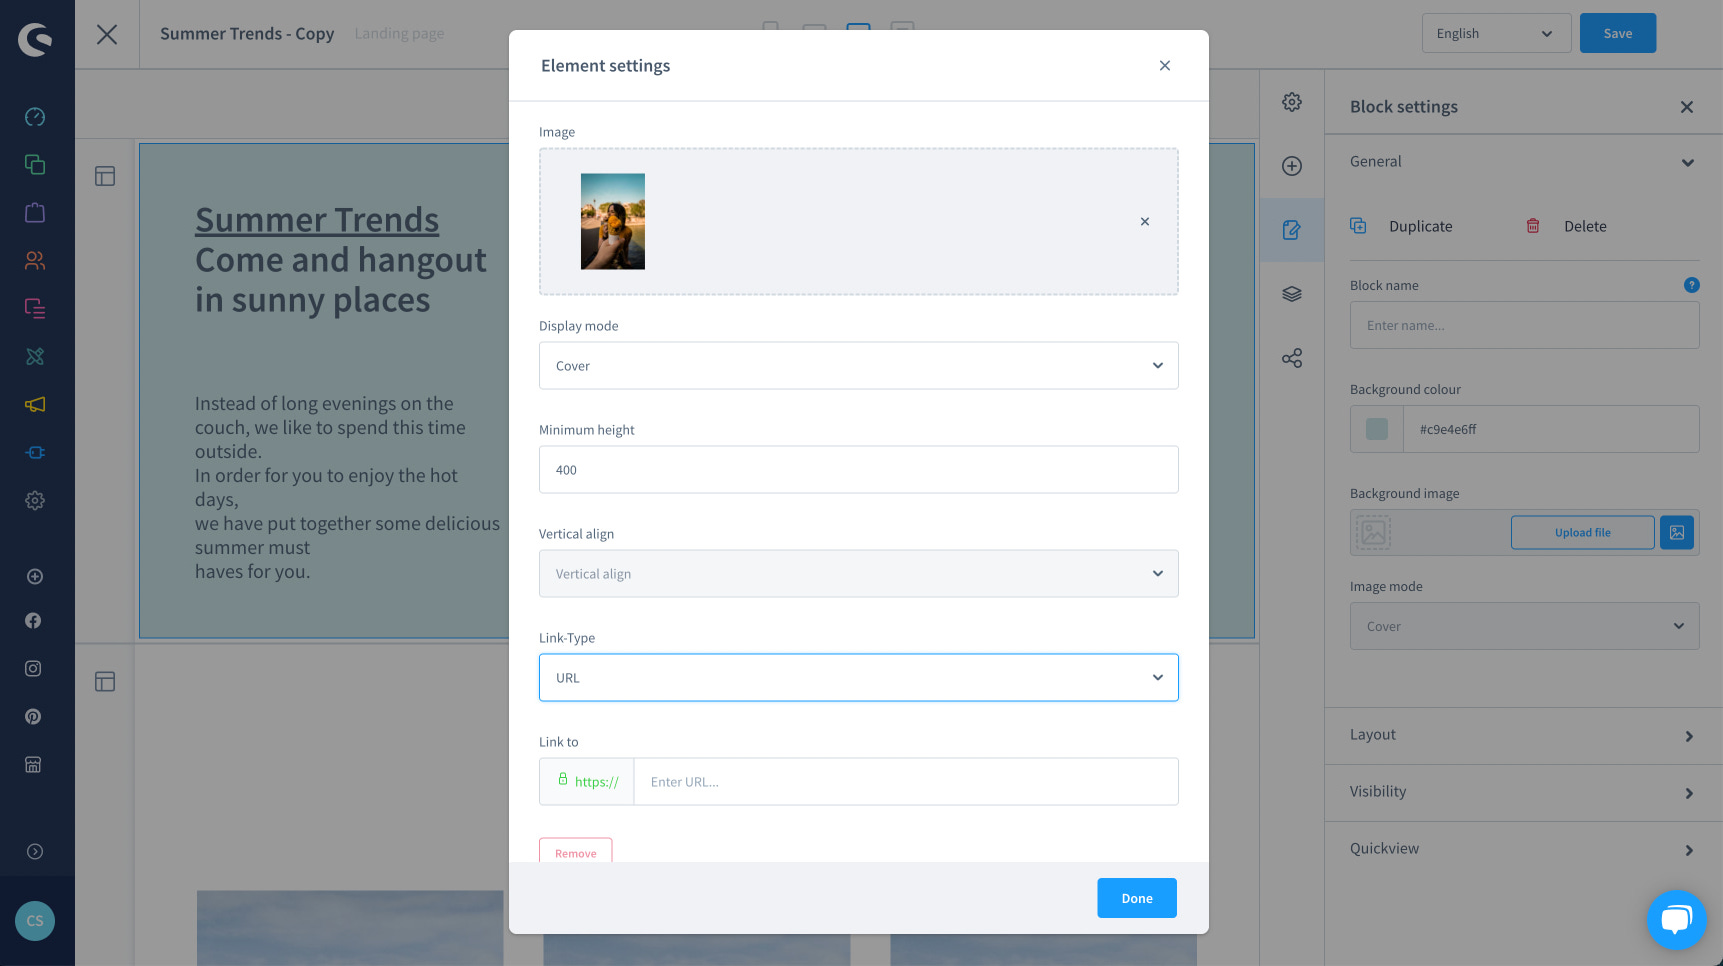The image size is (1723, 966).
Task: Click the 'Summer Trends - Copy' page title
Action: (x=247, y=34)
